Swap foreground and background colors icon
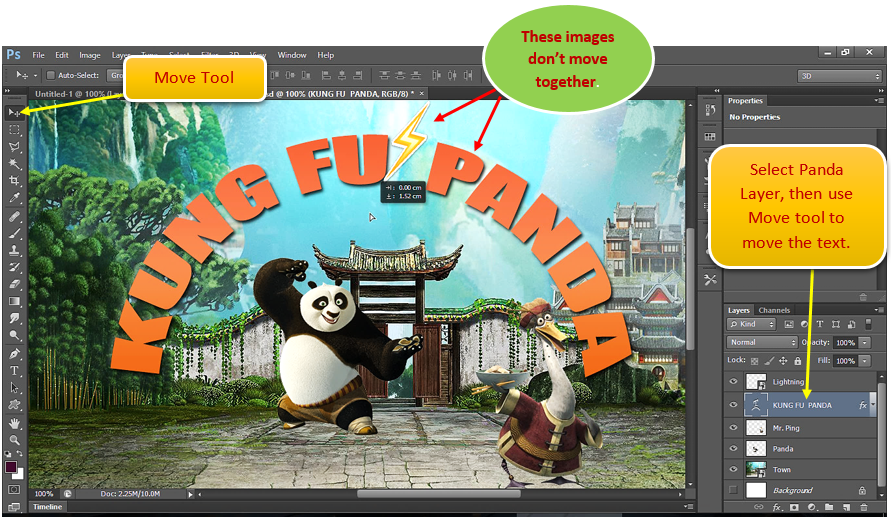The height and width of the screenshot is (519, 891). [19, 454]
